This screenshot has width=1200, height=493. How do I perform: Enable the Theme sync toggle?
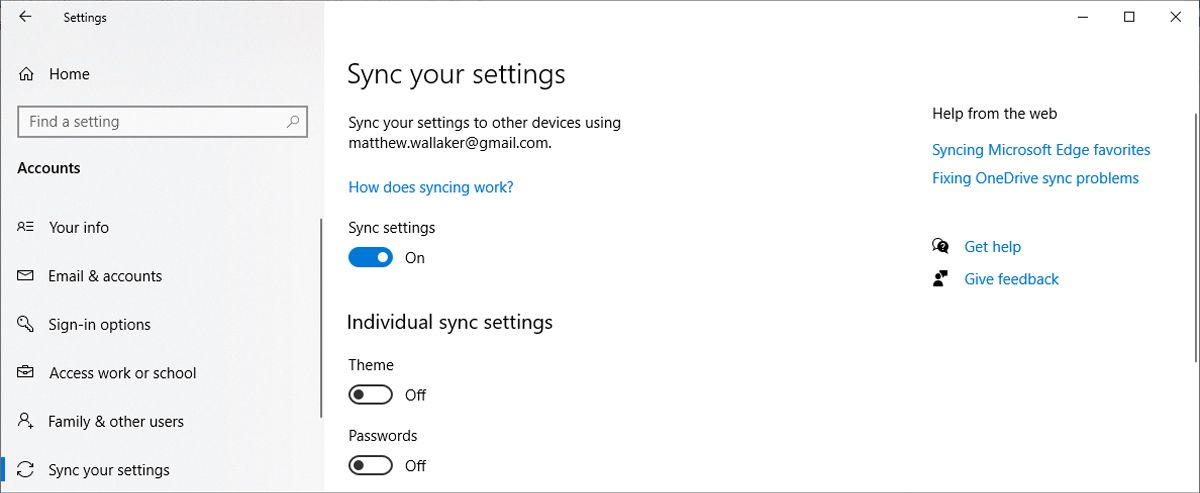tap(370, 395)
